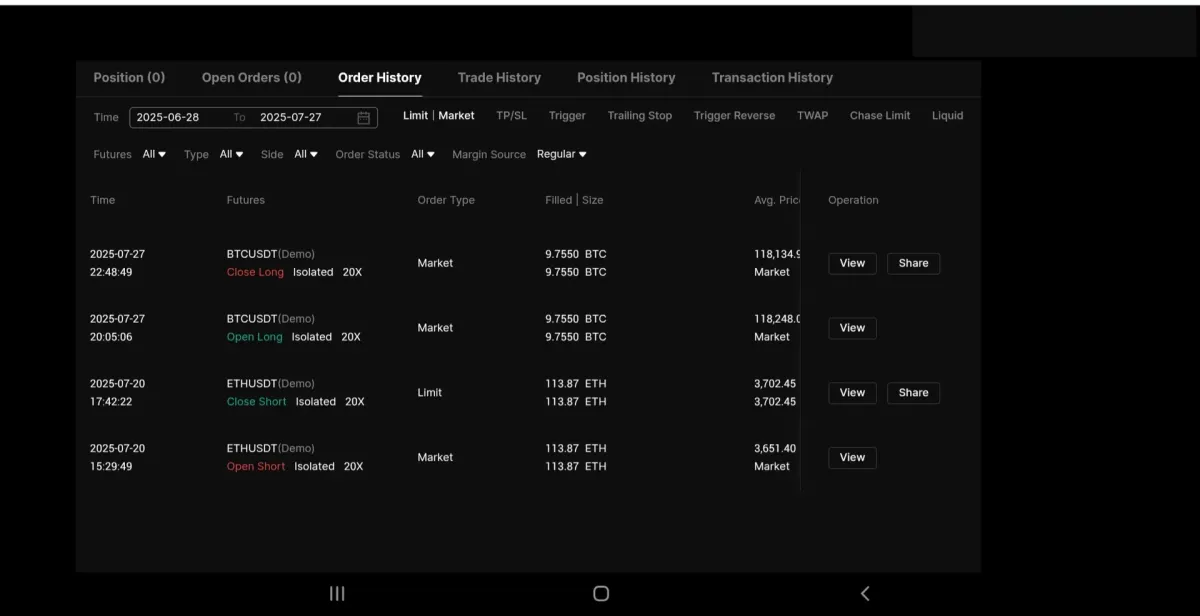Tap the Android recent apps icon
This screenshot has width=1200, height=616.
click(x=337, y=593)
